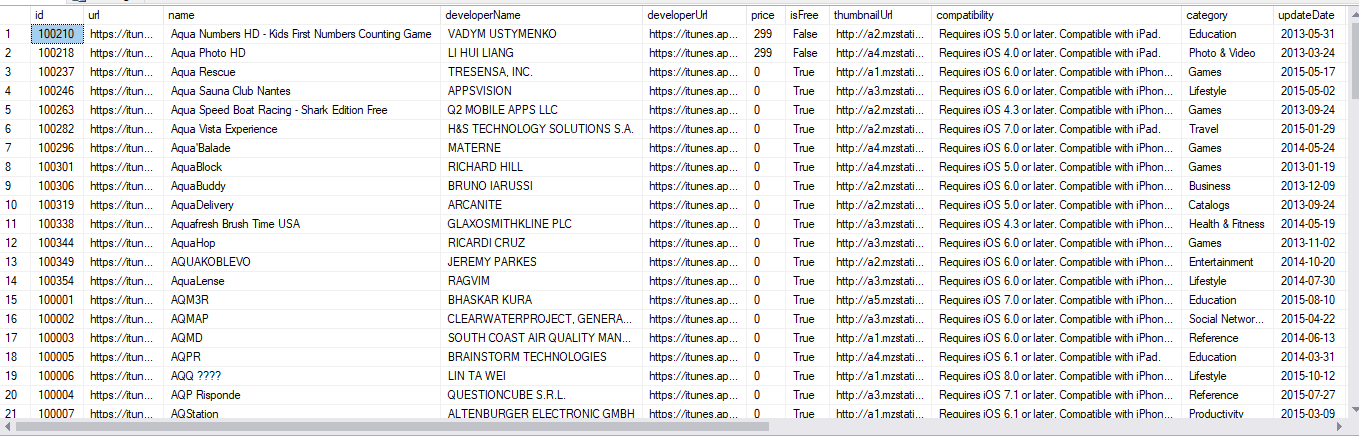Viewport: 1359px width, 438px height.
Task: Click the name cell AquaDelivery
Action: (x=303, y=205)
